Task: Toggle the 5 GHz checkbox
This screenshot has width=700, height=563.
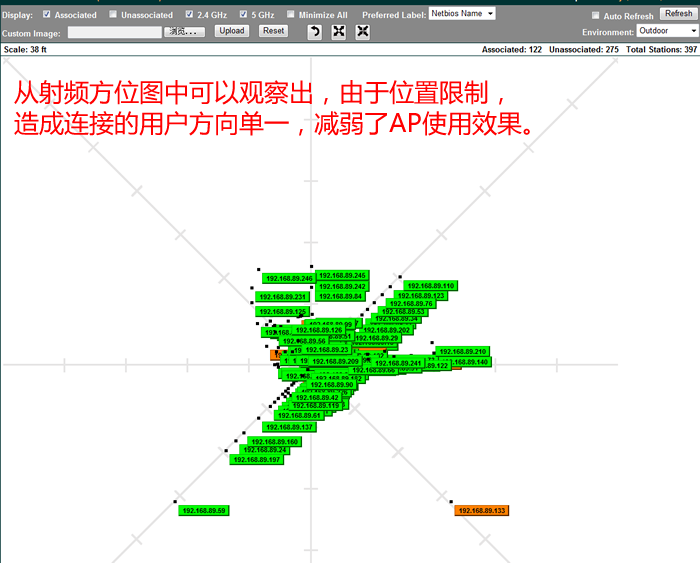Action: click(x=243, y=14)
